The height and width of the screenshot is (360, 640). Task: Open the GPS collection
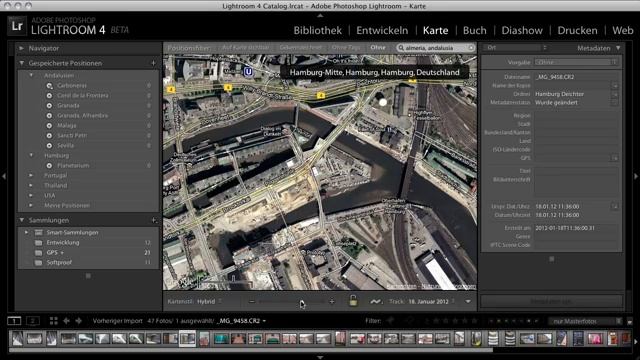[x=55, y=253]
